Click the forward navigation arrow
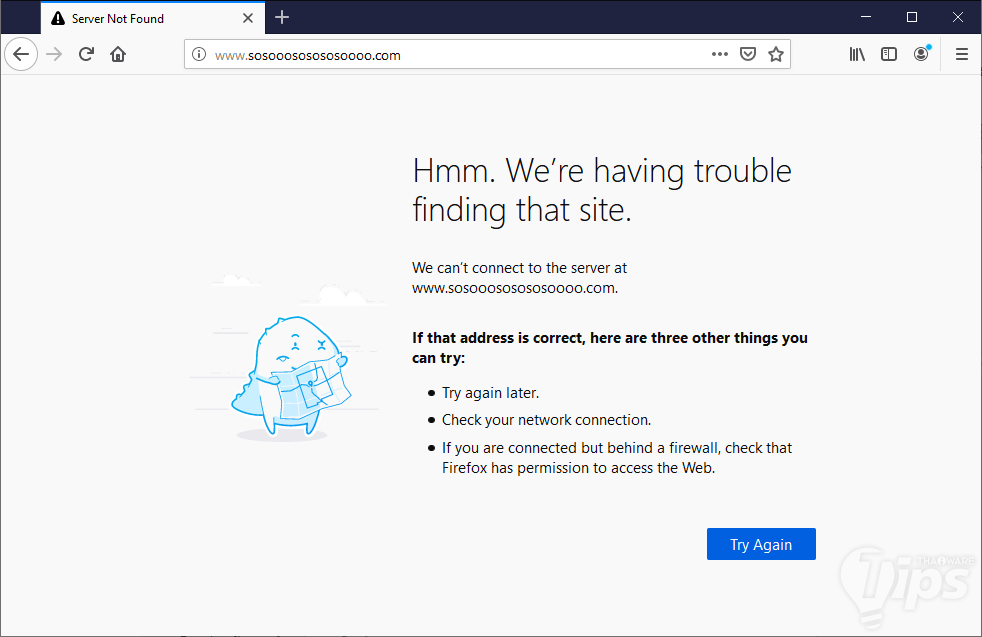This screenshot has width=982, height=637. pyautogui.click(x=54, y=55)
